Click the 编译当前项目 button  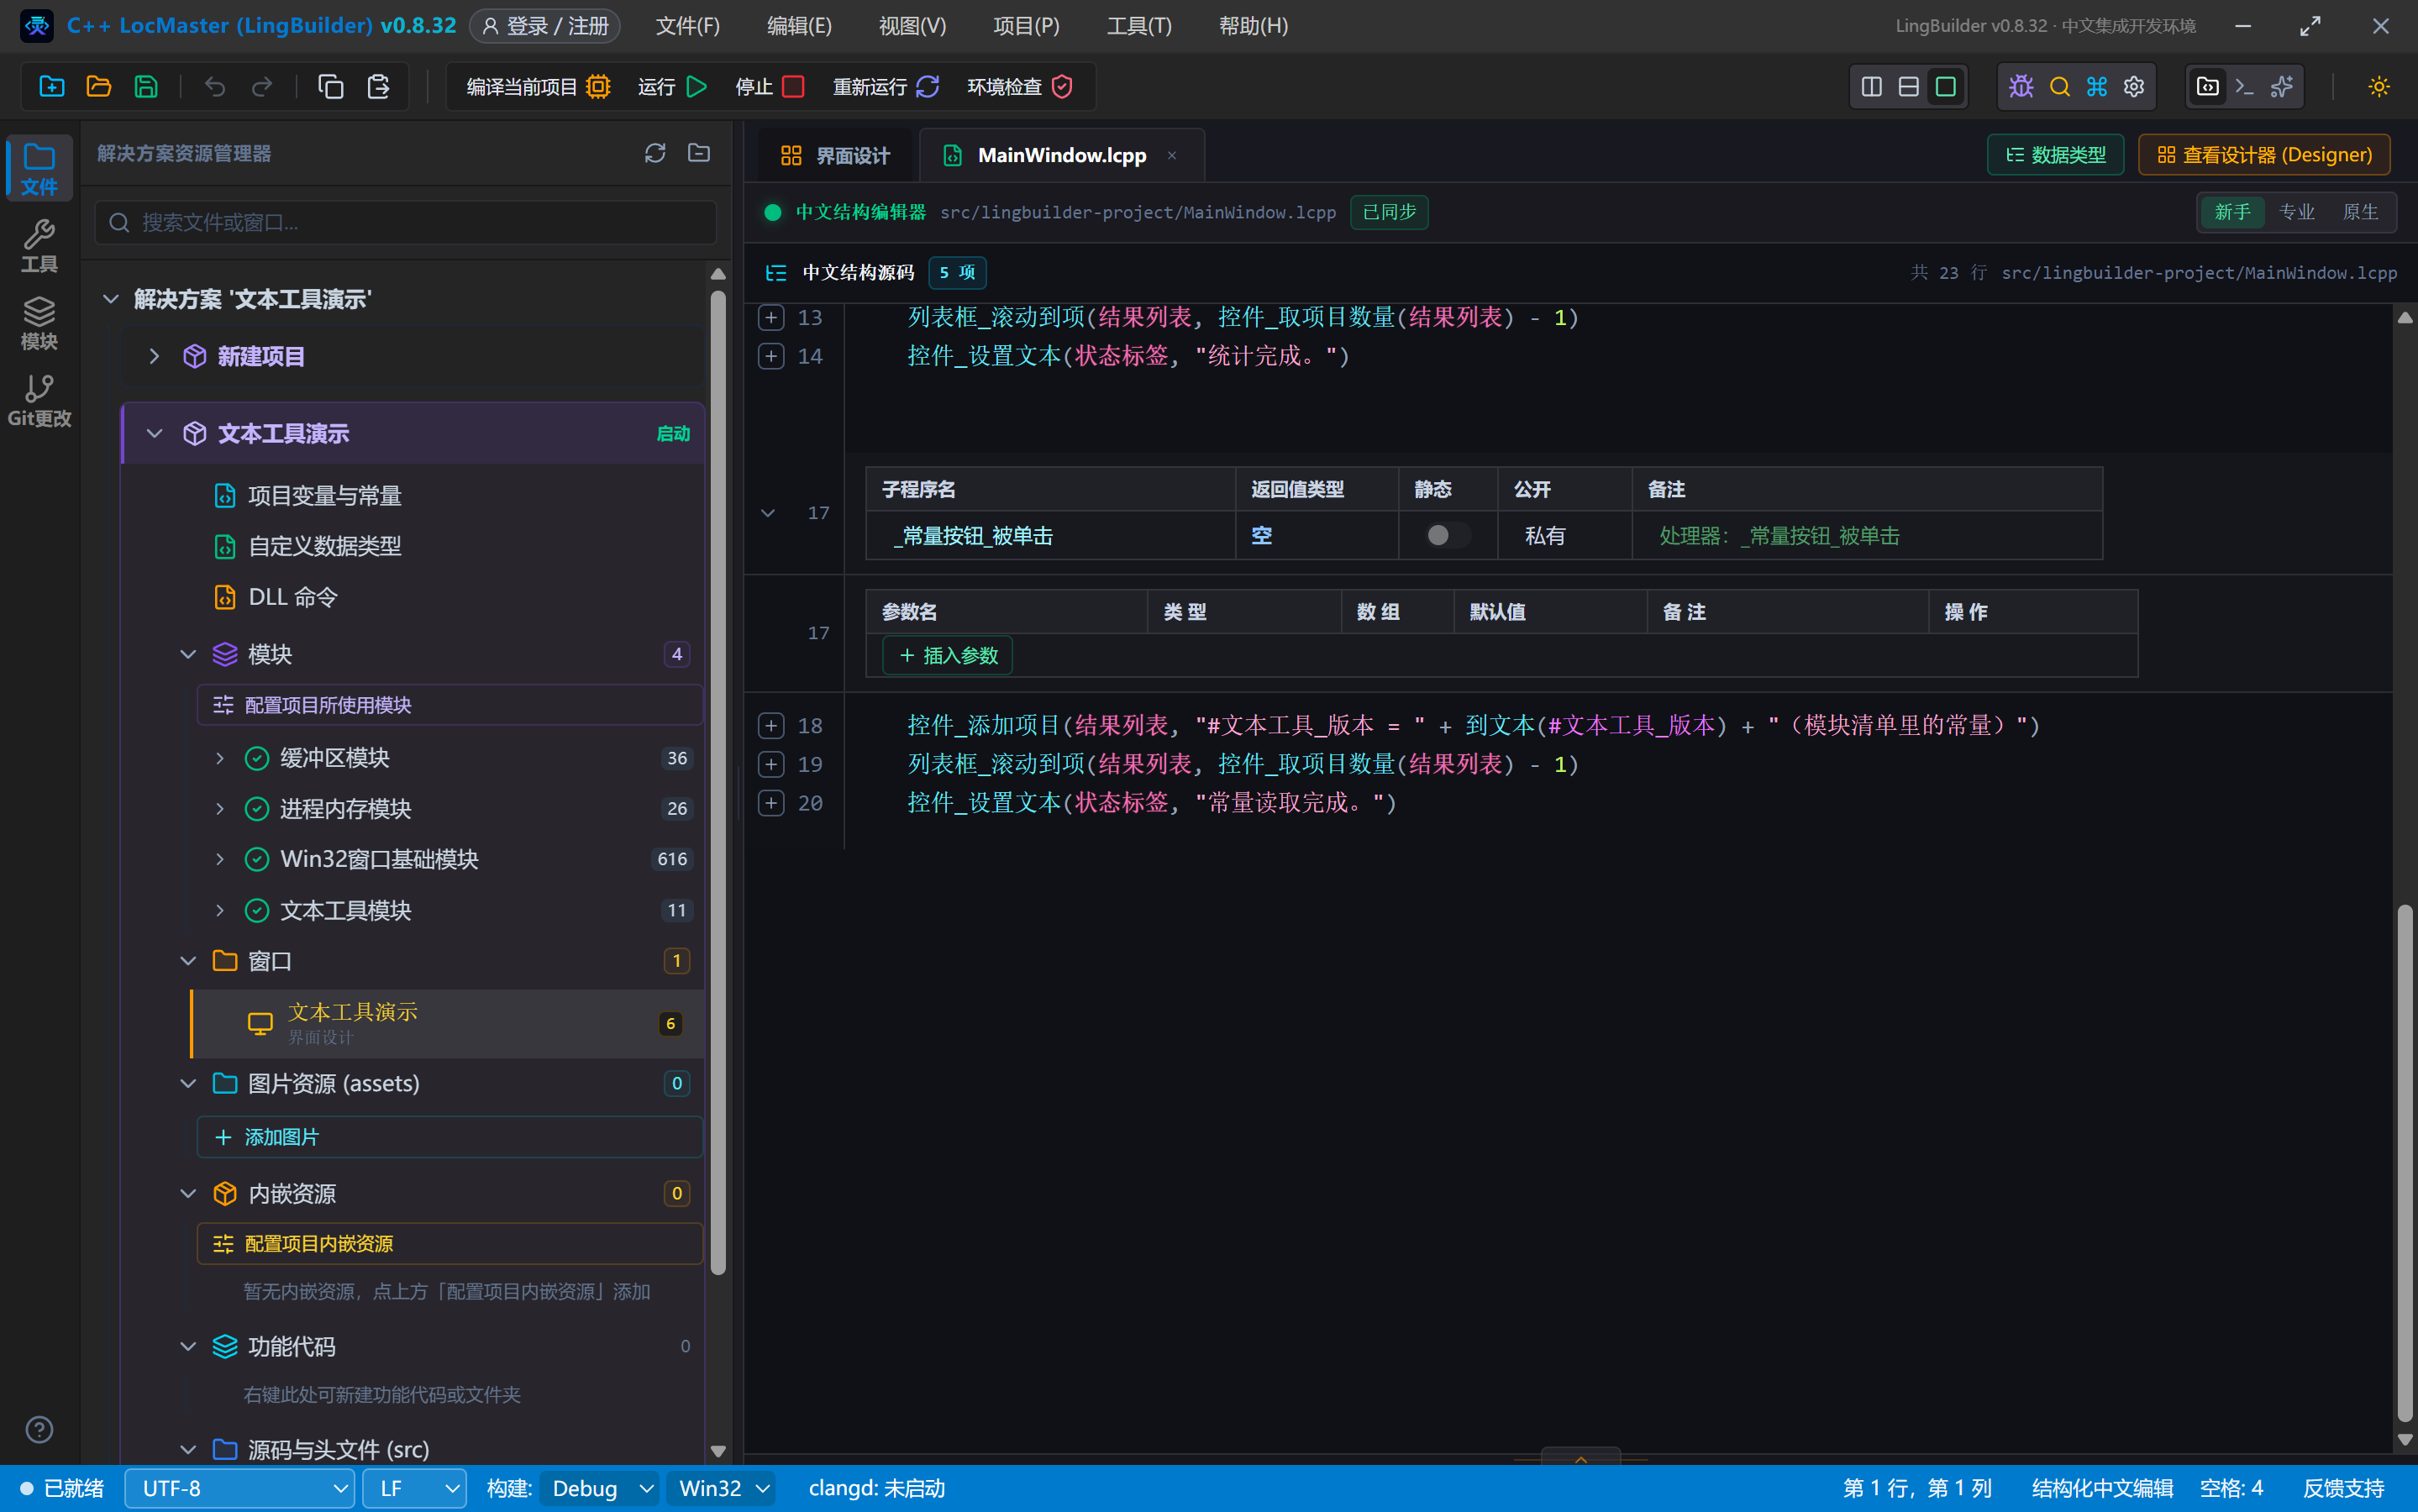point(538,87)
